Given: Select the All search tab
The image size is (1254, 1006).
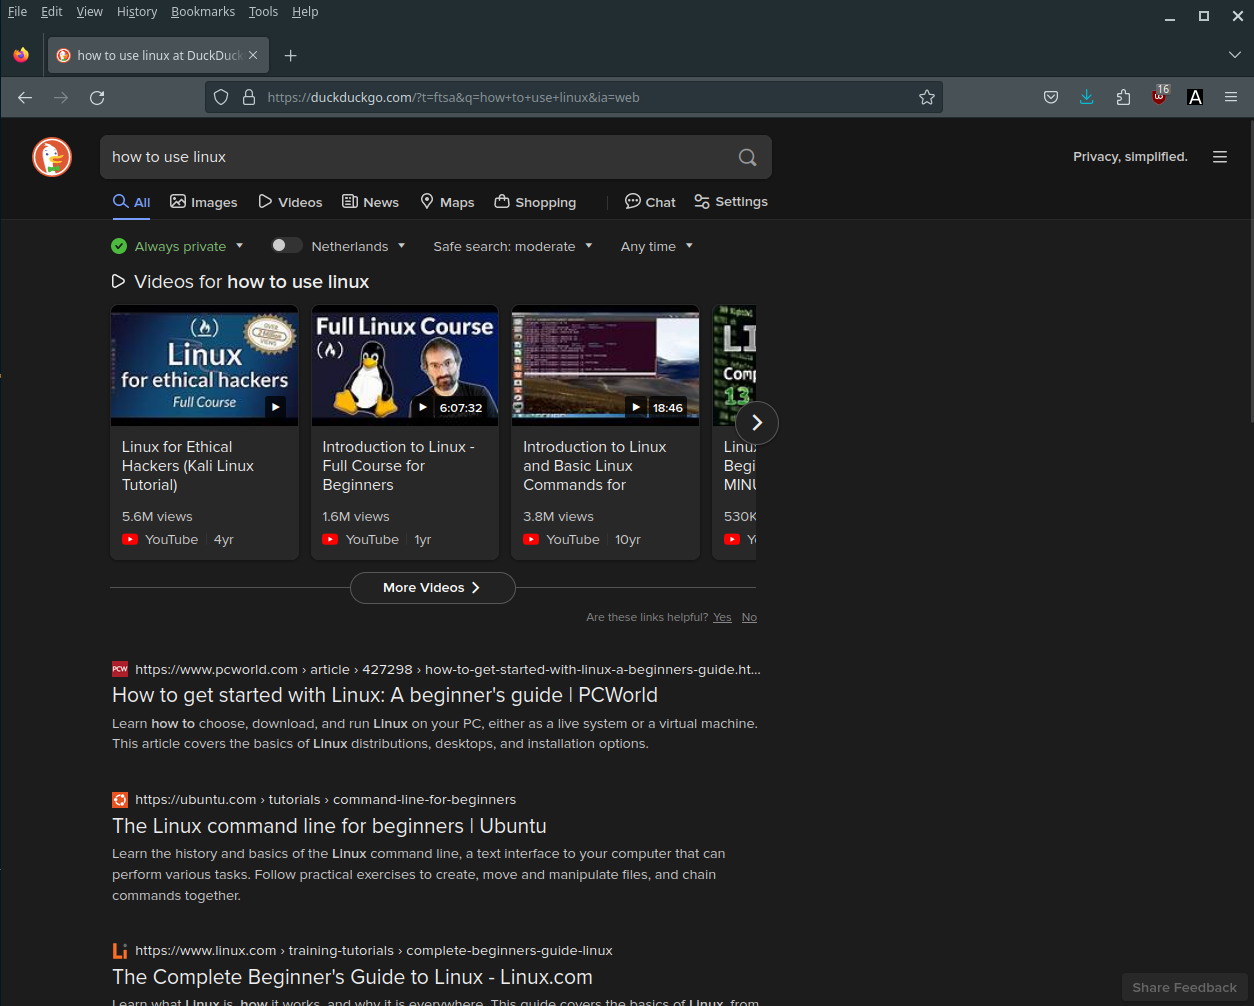Looking at the screenshot, I should 132,202.
